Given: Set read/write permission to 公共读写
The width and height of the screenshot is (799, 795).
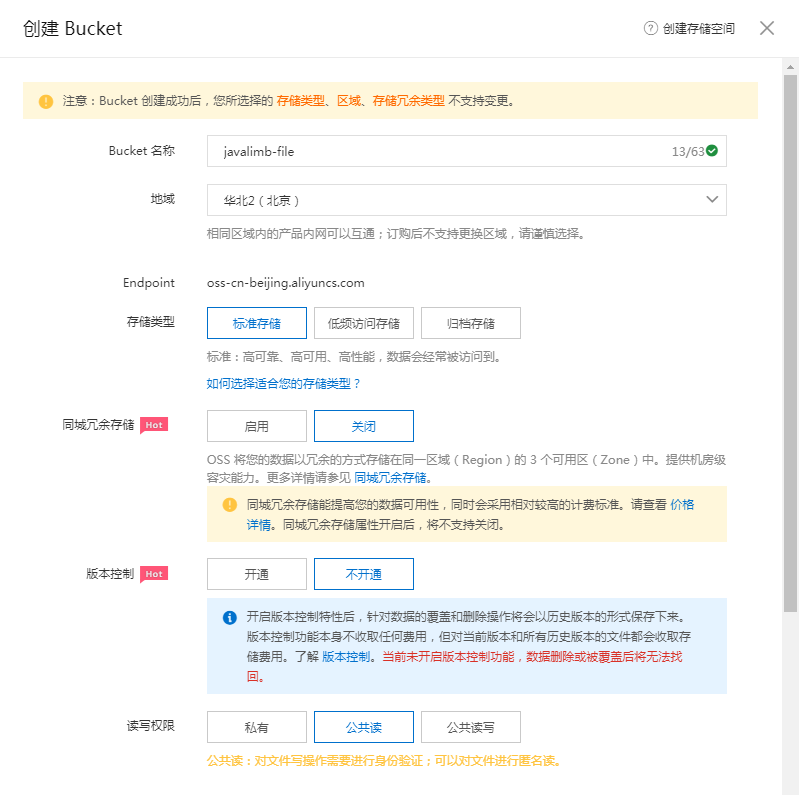Looking at the screenshot, I should pos(470,727).
